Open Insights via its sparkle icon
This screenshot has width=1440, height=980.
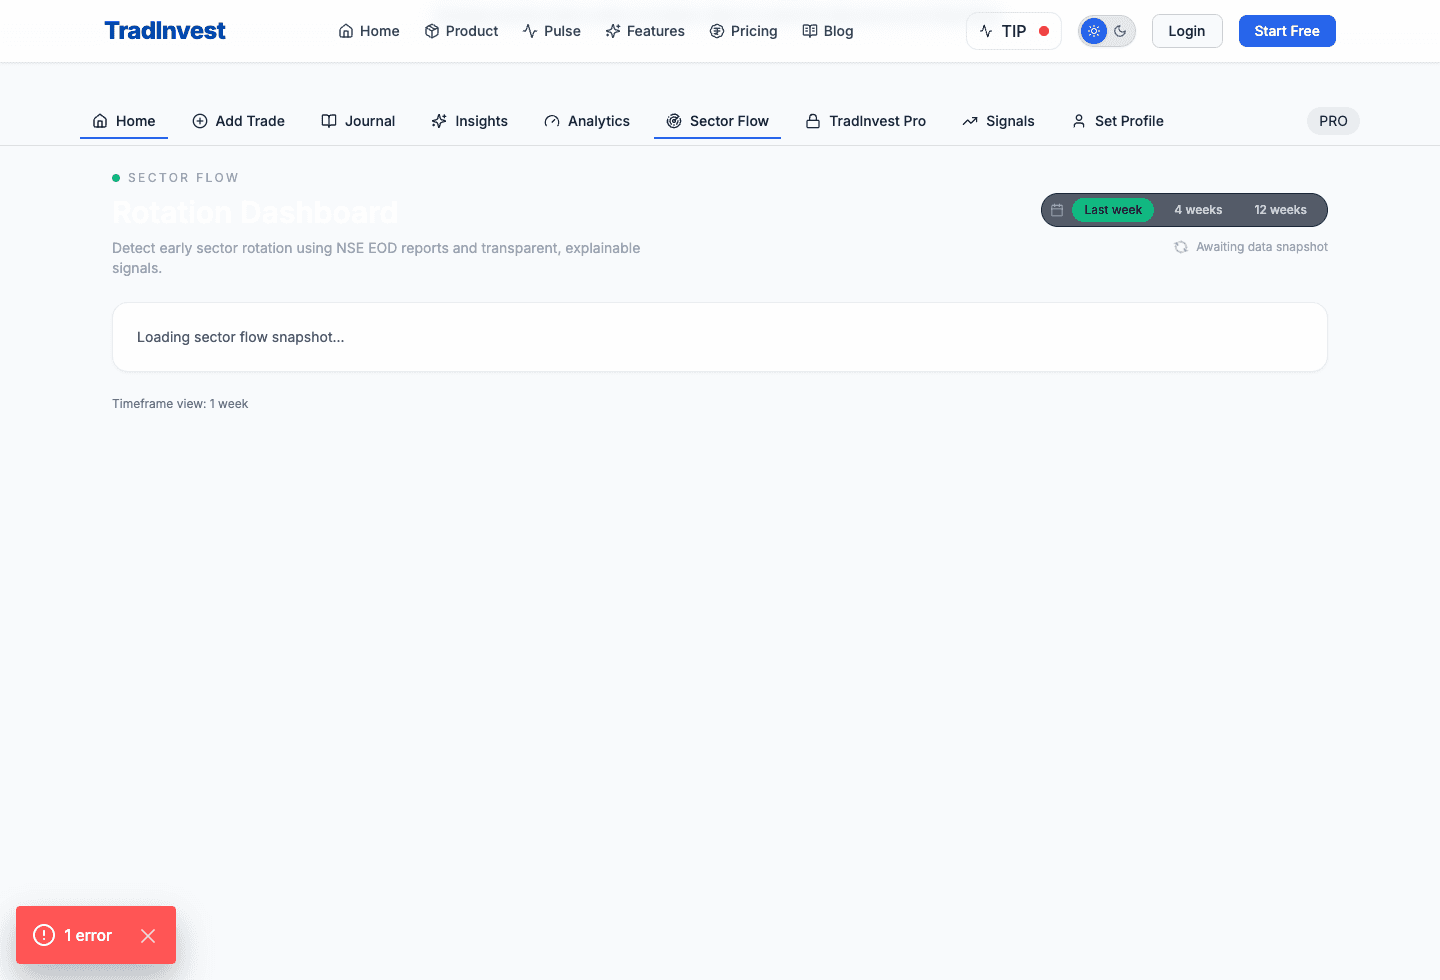click(x=438, y=120)
